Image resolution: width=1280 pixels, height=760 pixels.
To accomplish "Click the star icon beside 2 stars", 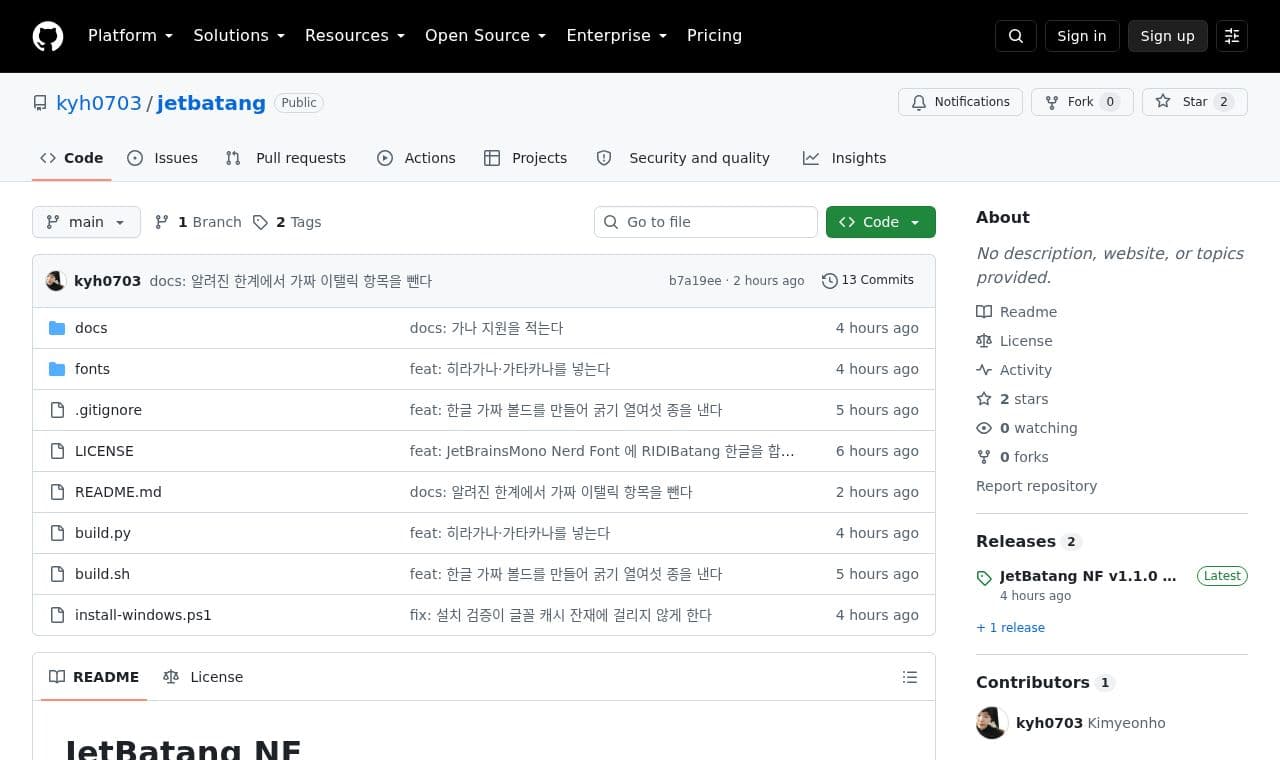I will [984, 399].
